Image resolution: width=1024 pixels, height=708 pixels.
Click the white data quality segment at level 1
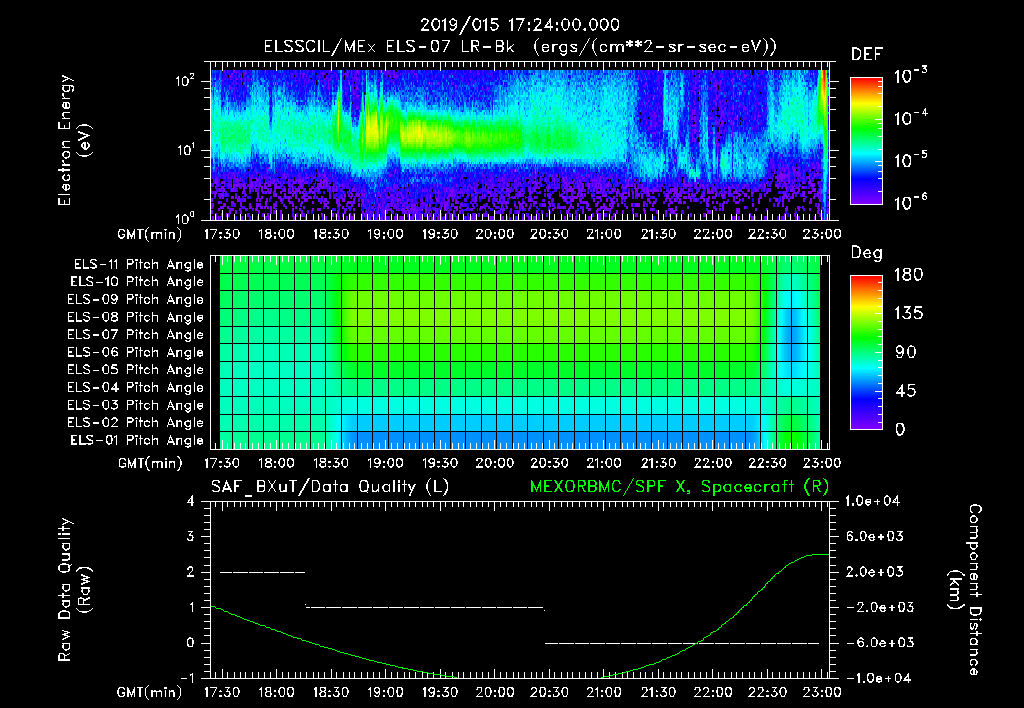[425, 607]
